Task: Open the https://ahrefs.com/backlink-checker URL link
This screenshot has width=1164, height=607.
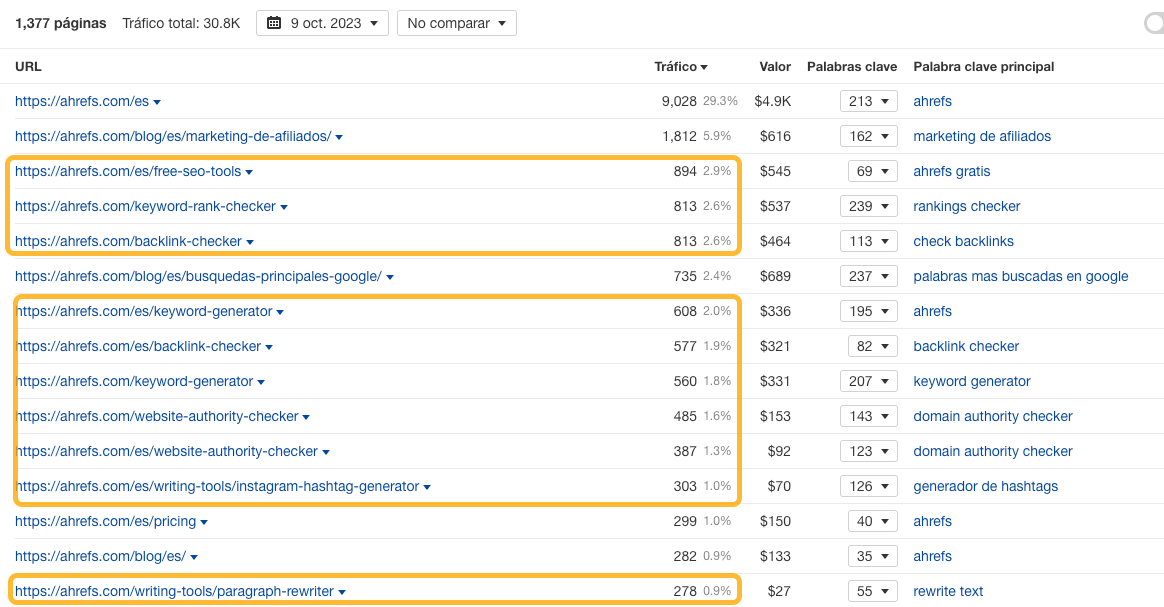Action: (126, 241)
